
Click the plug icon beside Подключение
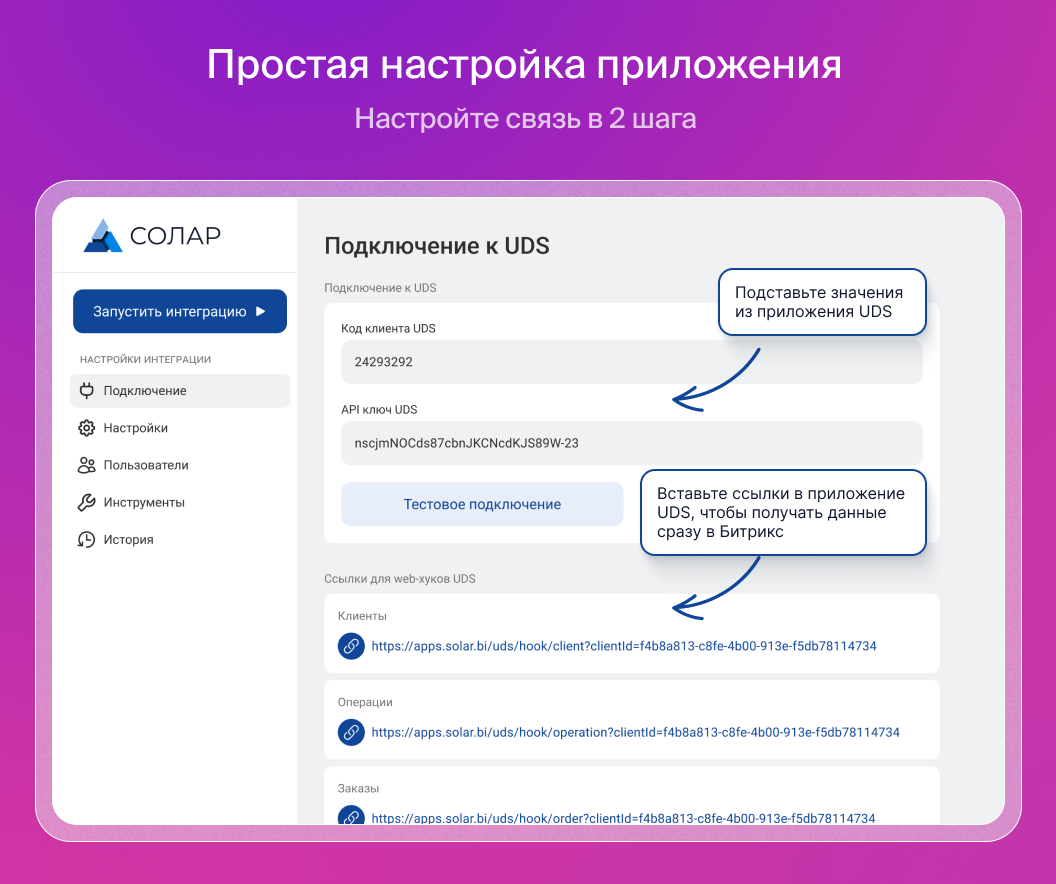[x=86, y=390]
